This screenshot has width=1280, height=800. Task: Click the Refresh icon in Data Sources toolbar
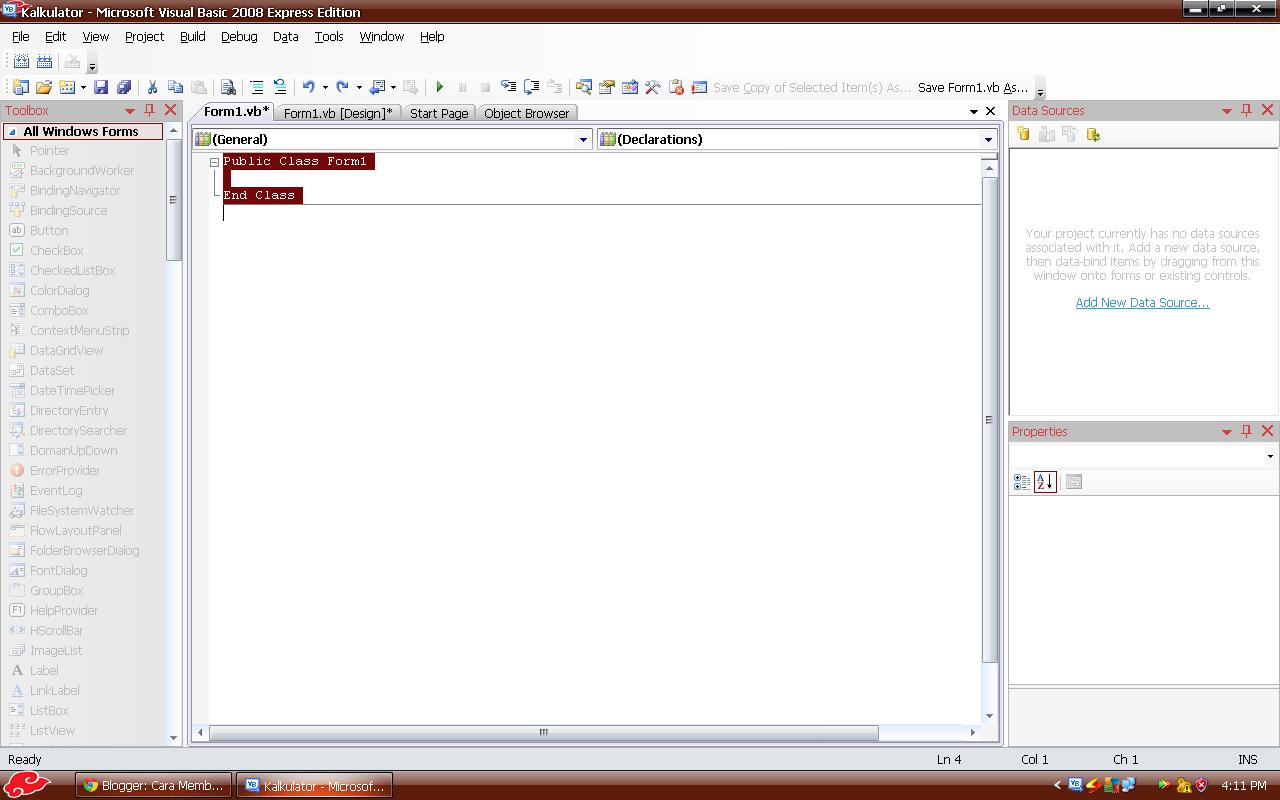1093,134
